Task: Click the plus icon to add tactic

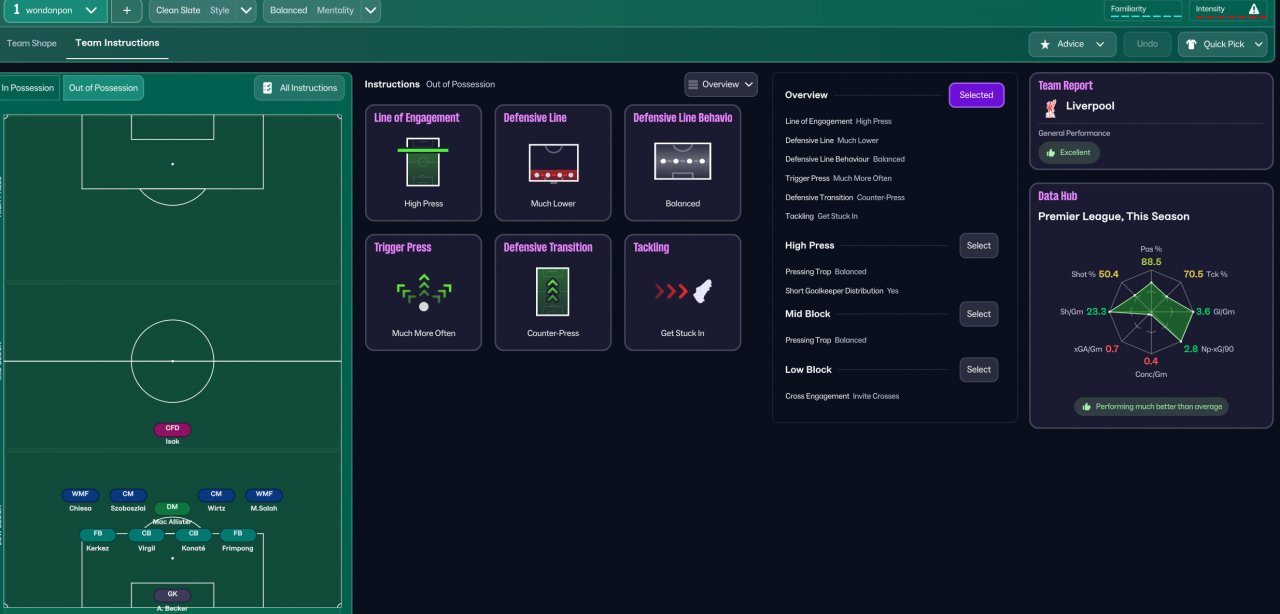Action: coord(126,11)
